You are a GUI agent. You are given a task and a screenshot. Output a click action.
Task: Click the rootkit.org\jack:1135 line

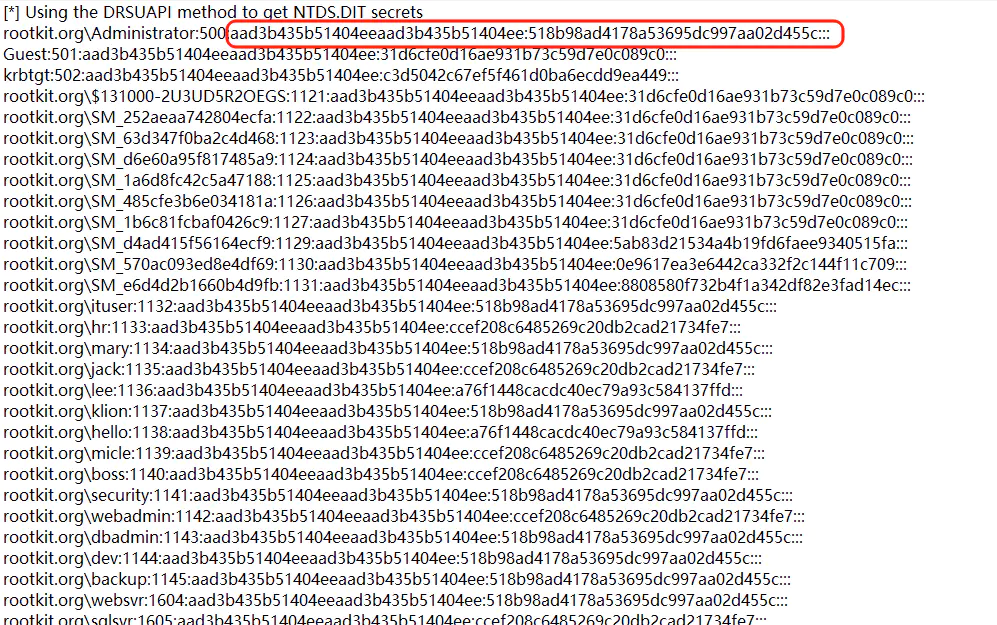379,369
